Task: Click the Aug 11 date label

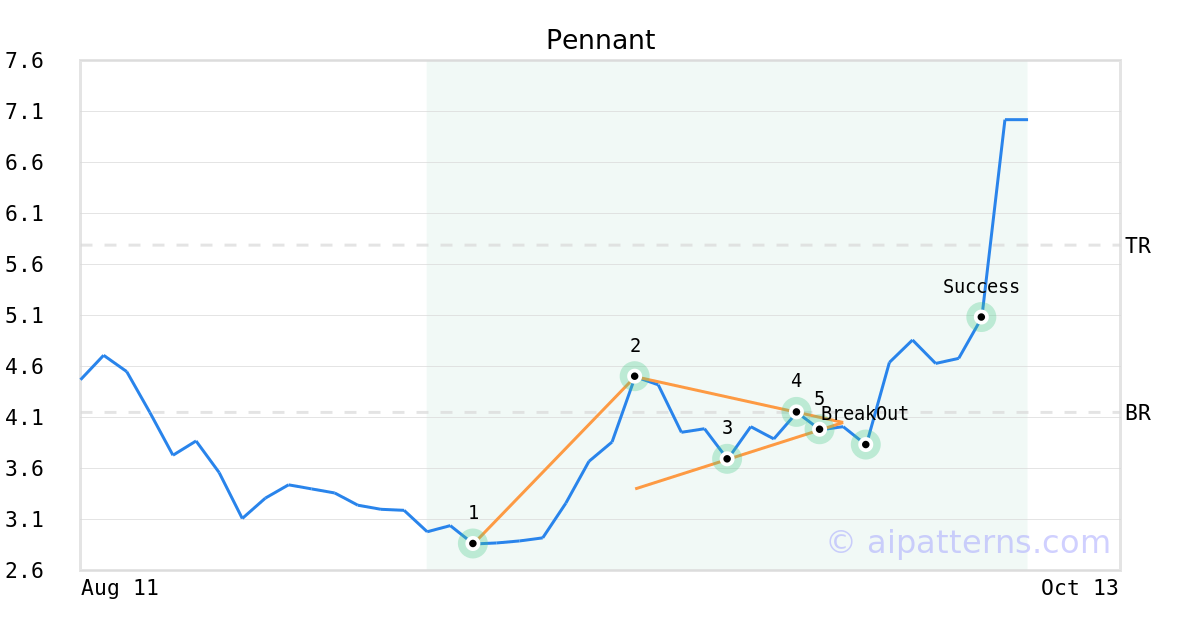Action: [x=120, y=588]
